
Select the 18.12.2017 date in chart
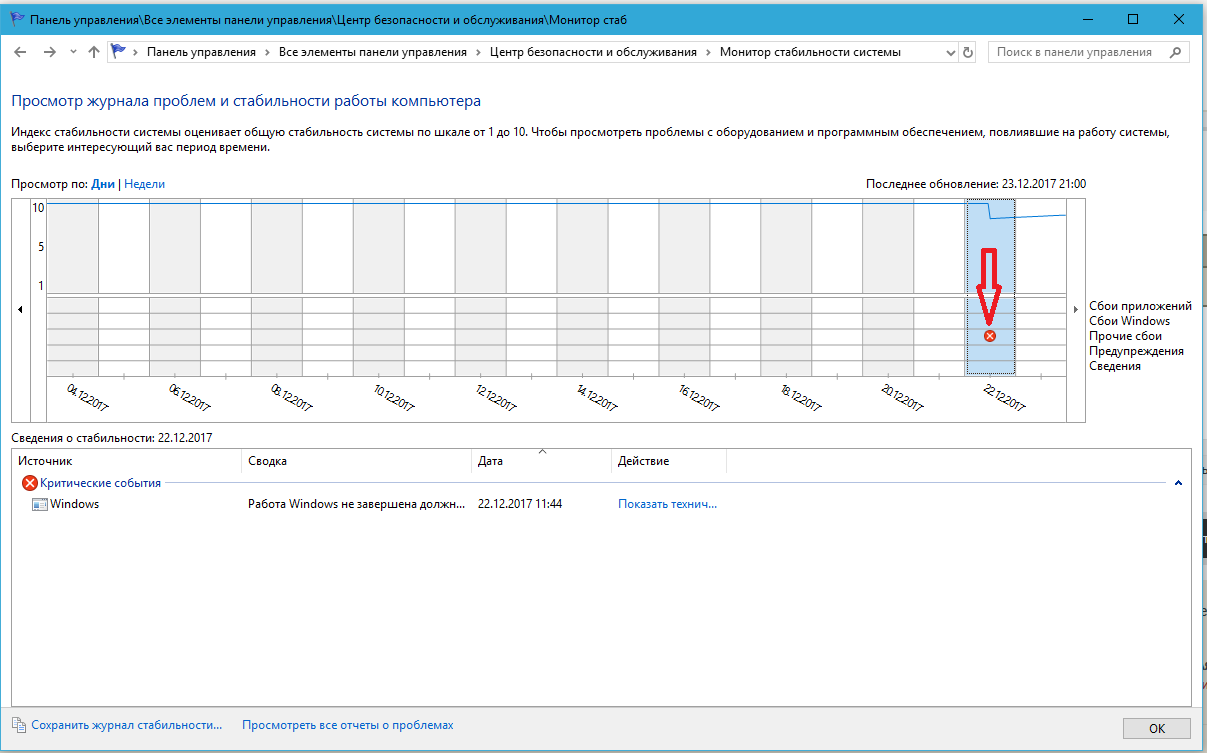coord(802,396)
